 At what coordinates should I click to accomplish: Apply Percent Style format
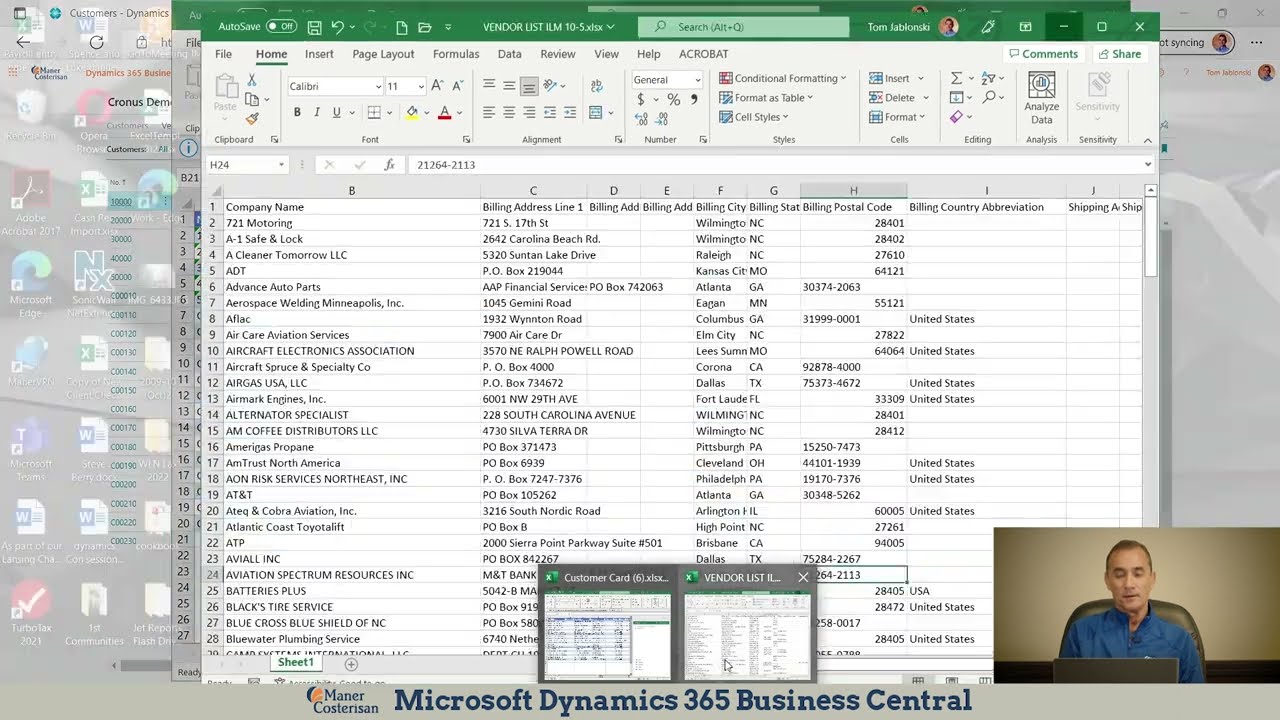pyautogui.click(x=673, y=99)
